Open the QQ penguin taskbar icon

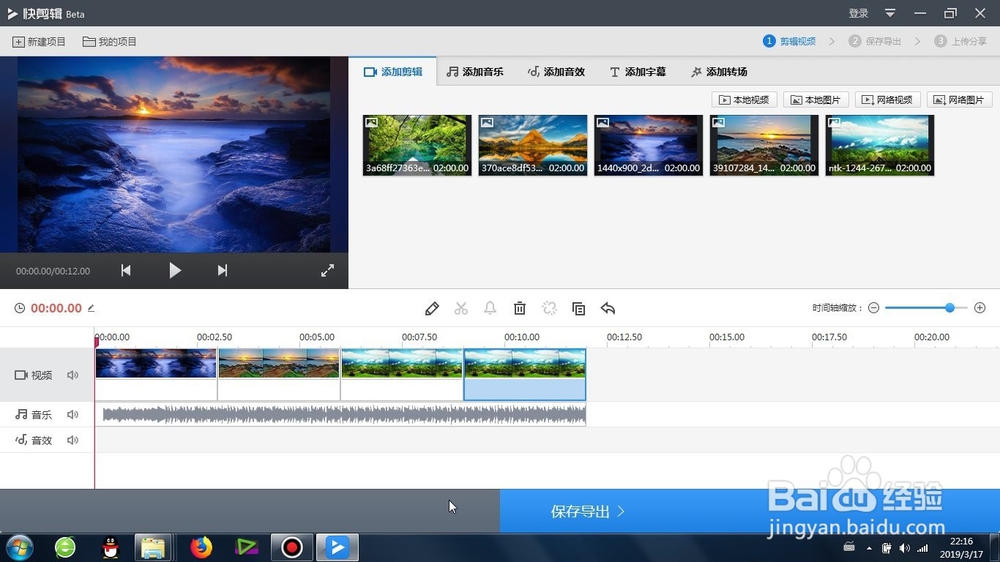(x=110, y=547)
